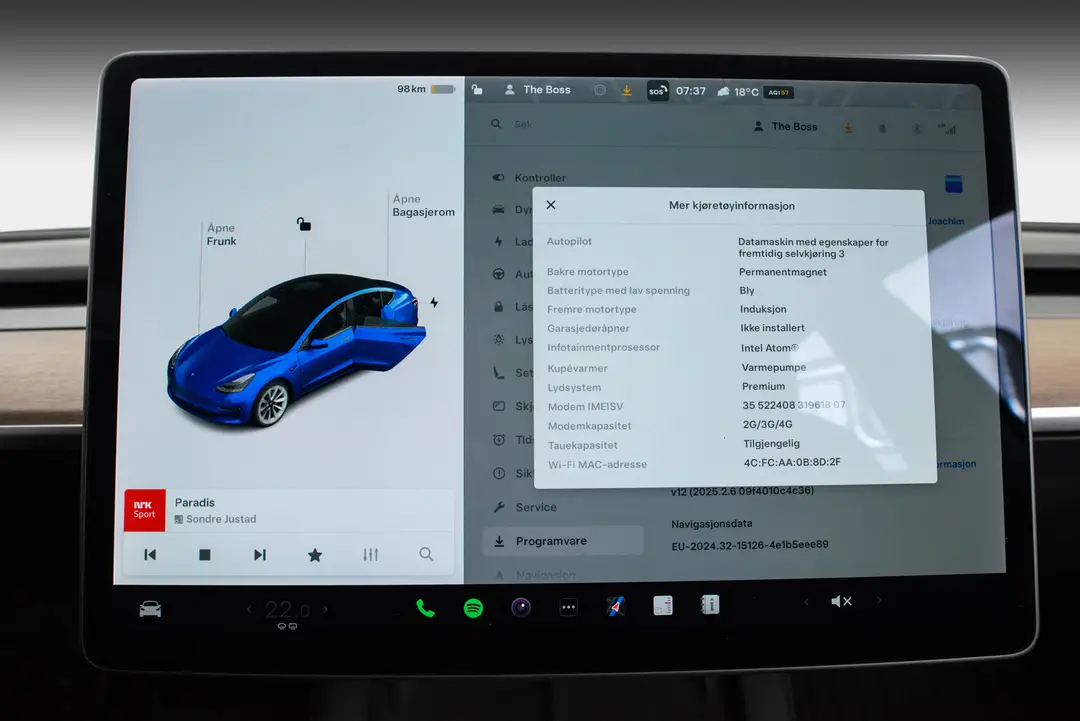Viewport: 1080px width, 721px height.
Task: Decrease cabin temperature with left arrow
Action: (249, 609)
